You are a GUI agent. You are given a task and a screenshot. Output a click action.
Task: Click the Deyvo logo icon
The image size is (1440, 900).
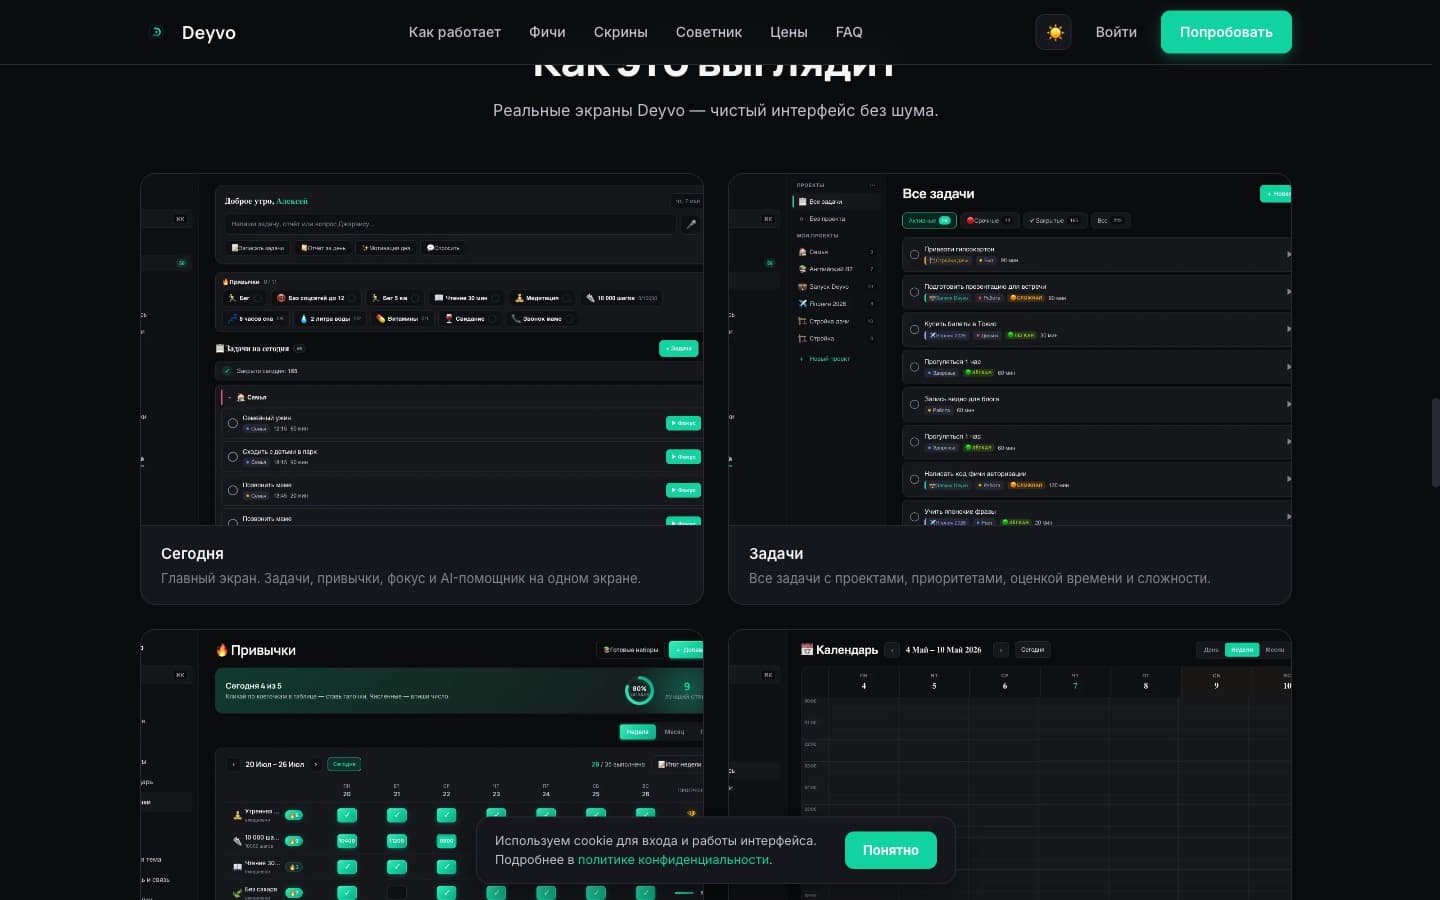(x=156, y=32)
